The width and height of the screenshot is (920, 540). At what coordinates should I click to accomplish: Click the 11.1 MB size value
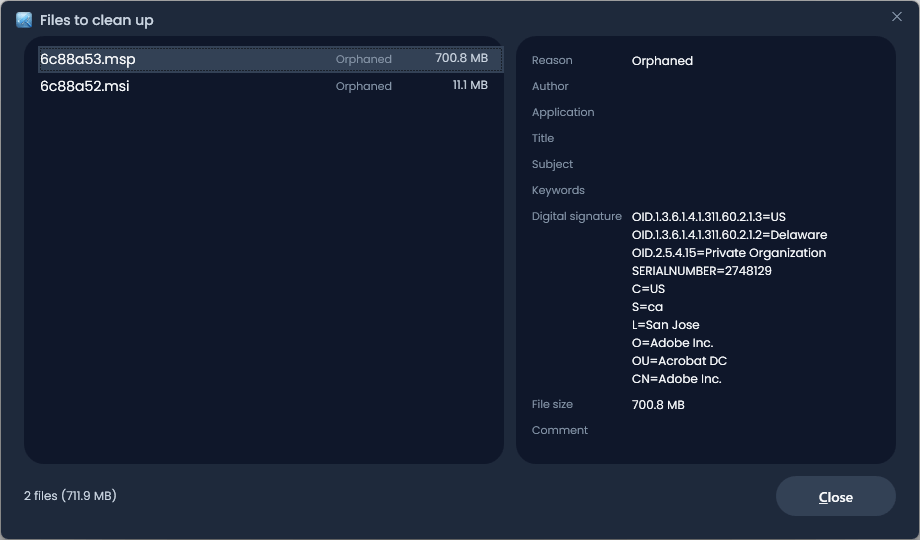click(470, 86)
